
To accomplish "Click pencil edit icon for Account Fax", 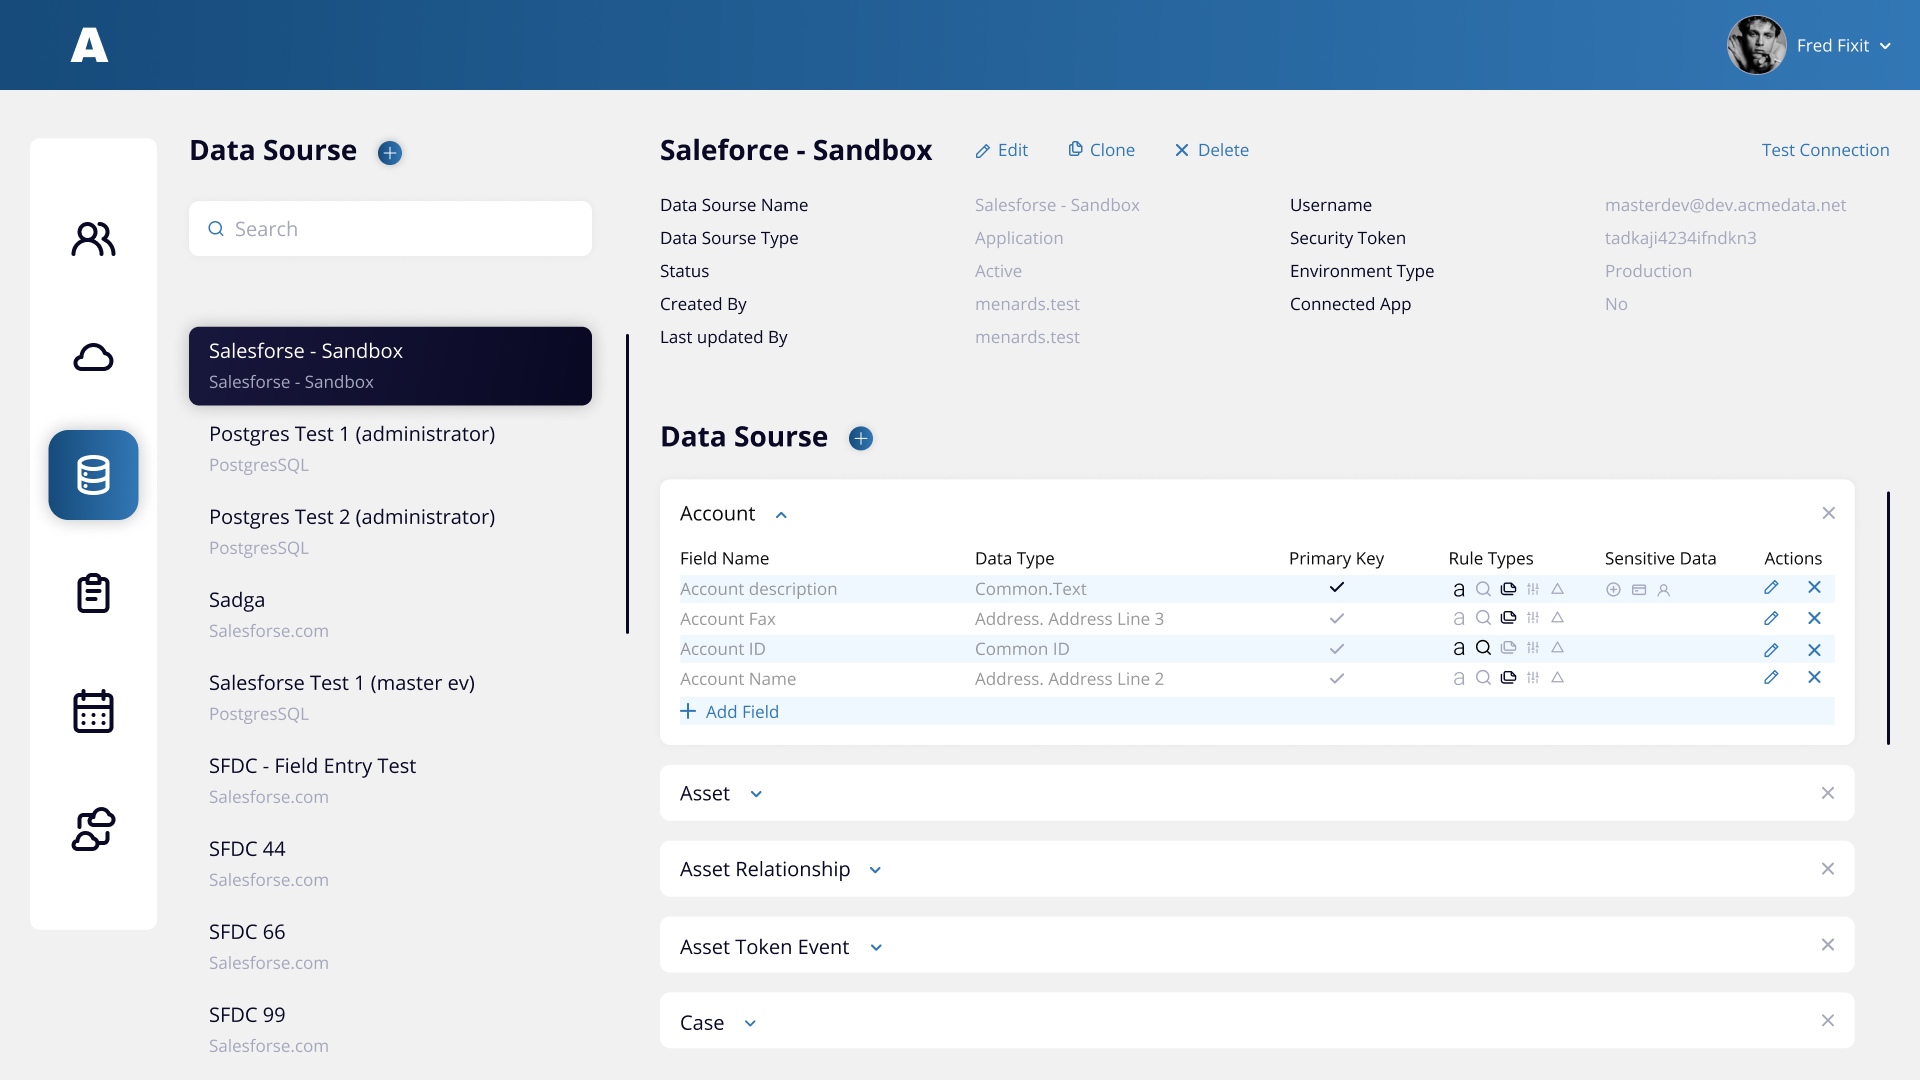I will pyautogui.click(x=1771, y=619).
